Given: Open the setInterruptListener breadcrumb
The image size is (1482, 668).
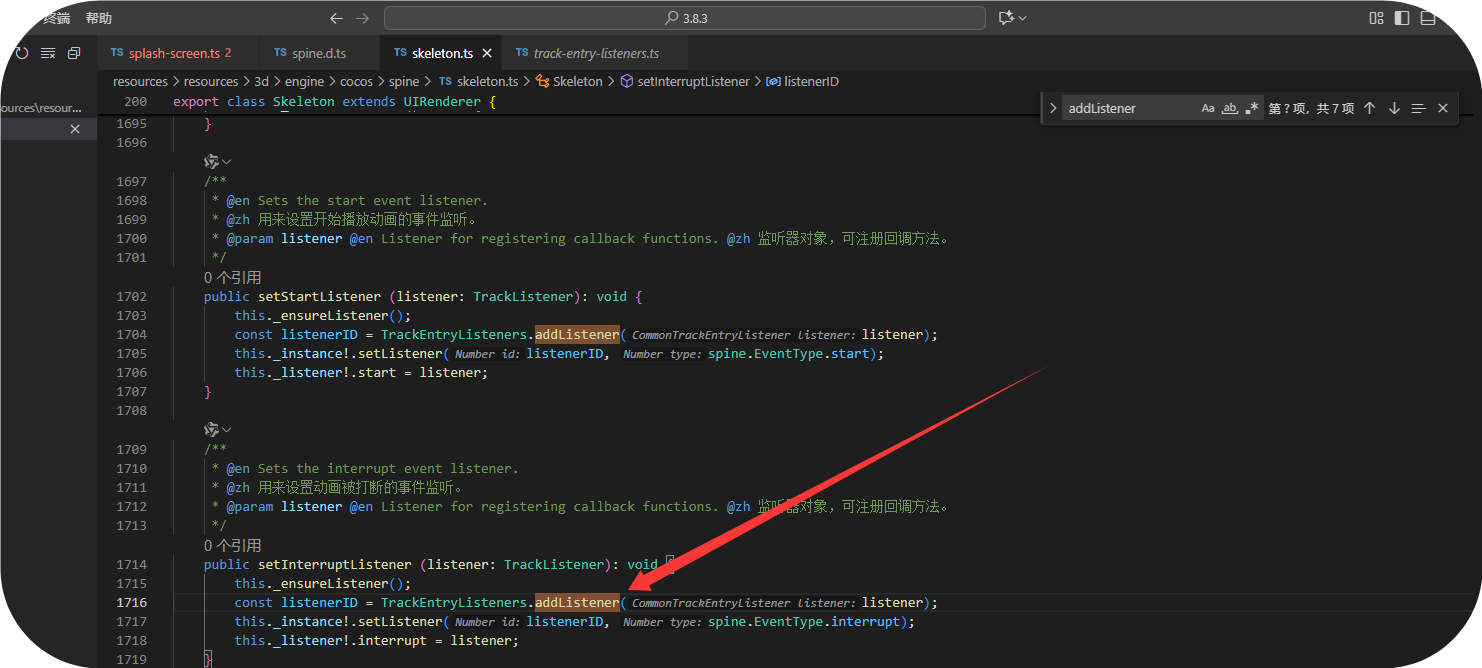Looking at the screenshot, I should (x=685, y=81).
